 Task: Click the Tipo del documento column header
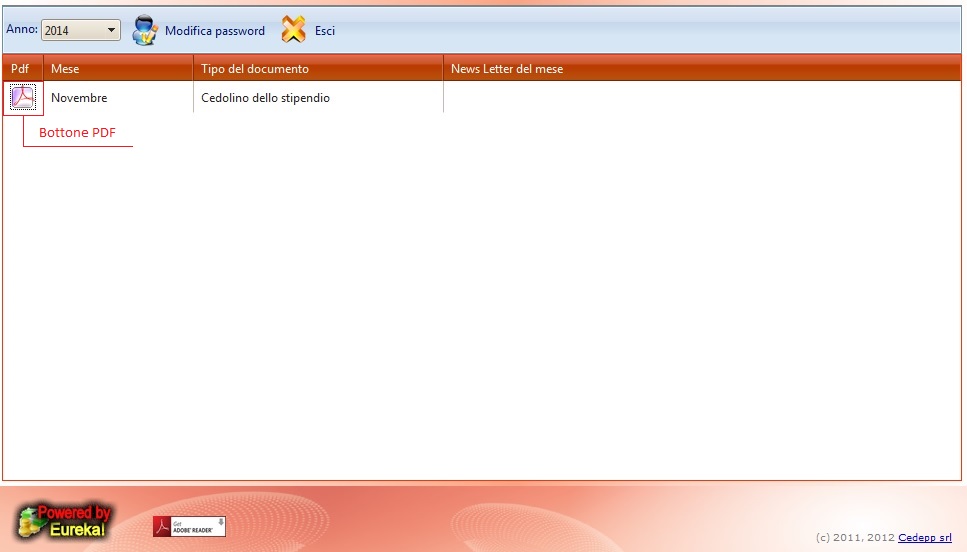tap(255, 69)
